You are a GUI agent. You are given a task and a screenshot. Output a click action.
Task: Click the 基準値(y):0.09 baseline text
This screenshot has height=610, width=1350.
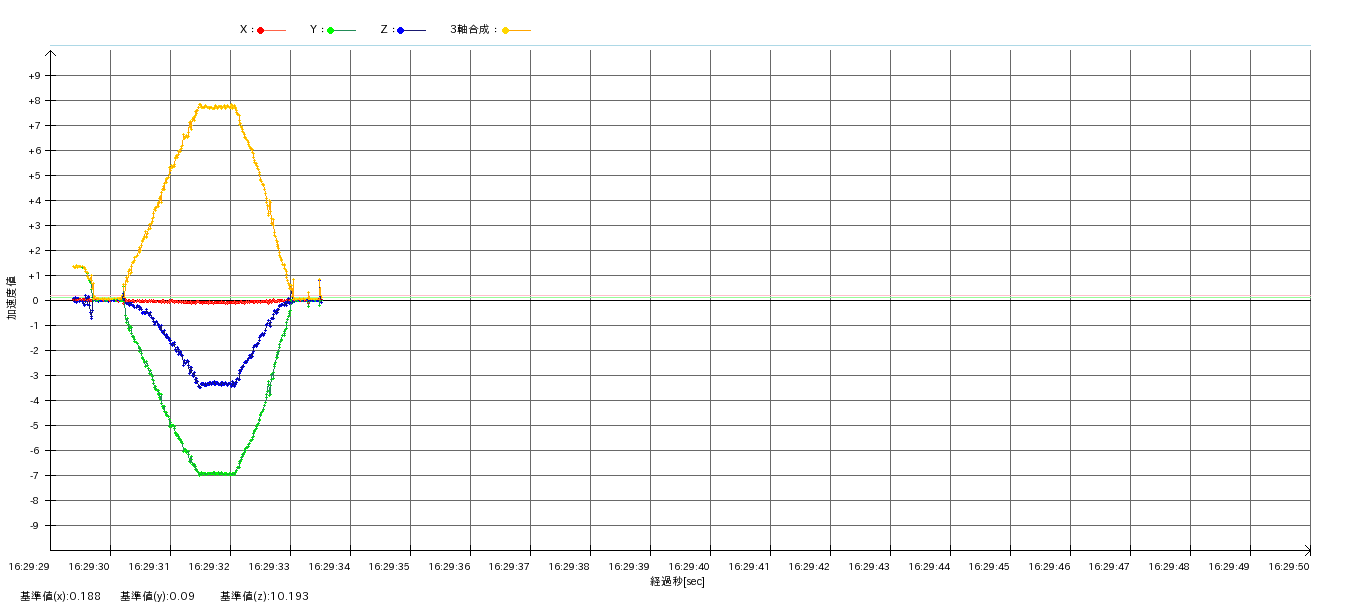tap(157, 596)
